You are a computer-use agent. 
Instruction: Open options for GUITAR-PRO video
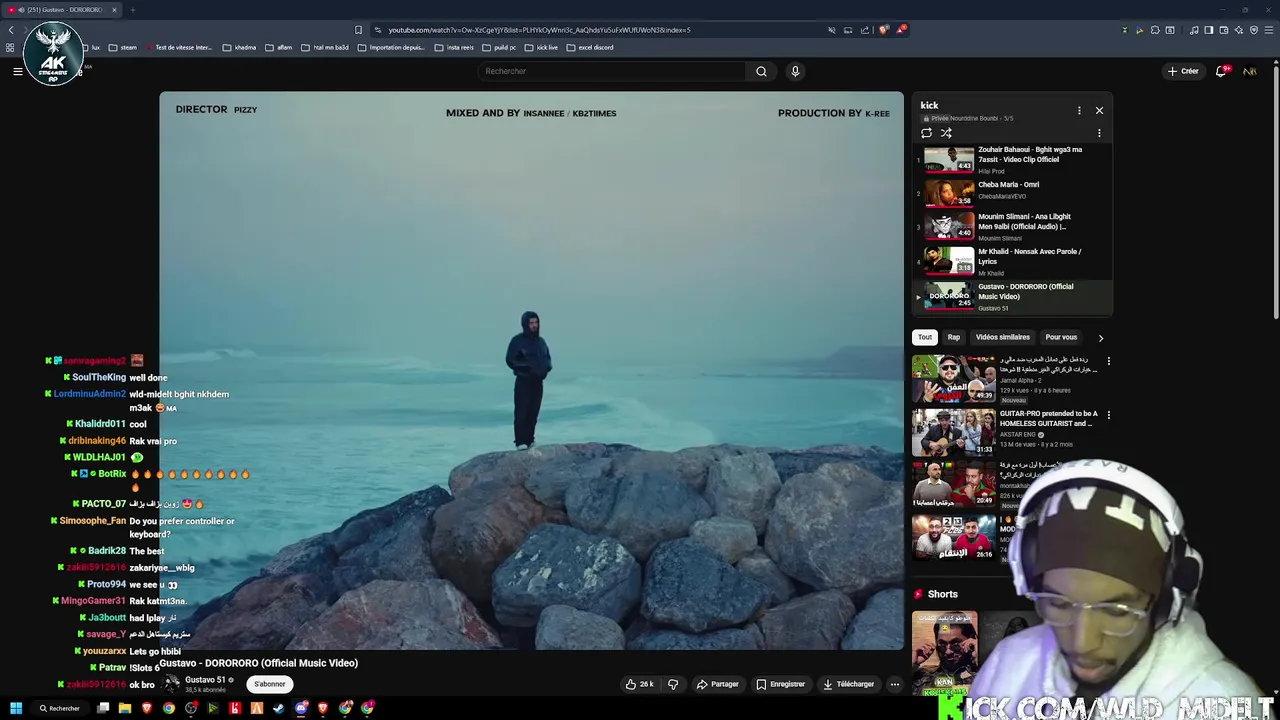(x=1108, y=415)
